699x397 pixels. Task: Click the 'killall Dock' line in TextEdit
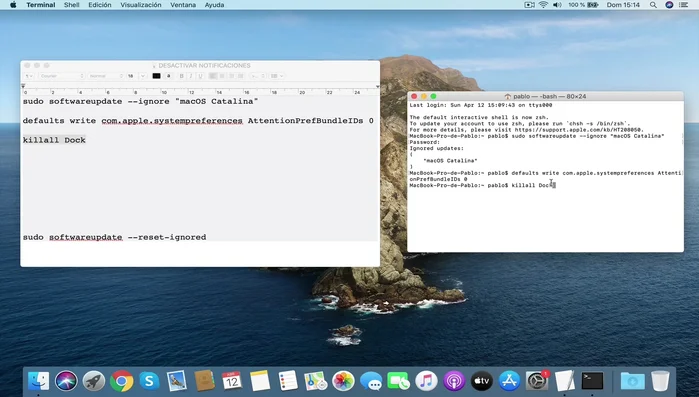click(x=54, y=140)
